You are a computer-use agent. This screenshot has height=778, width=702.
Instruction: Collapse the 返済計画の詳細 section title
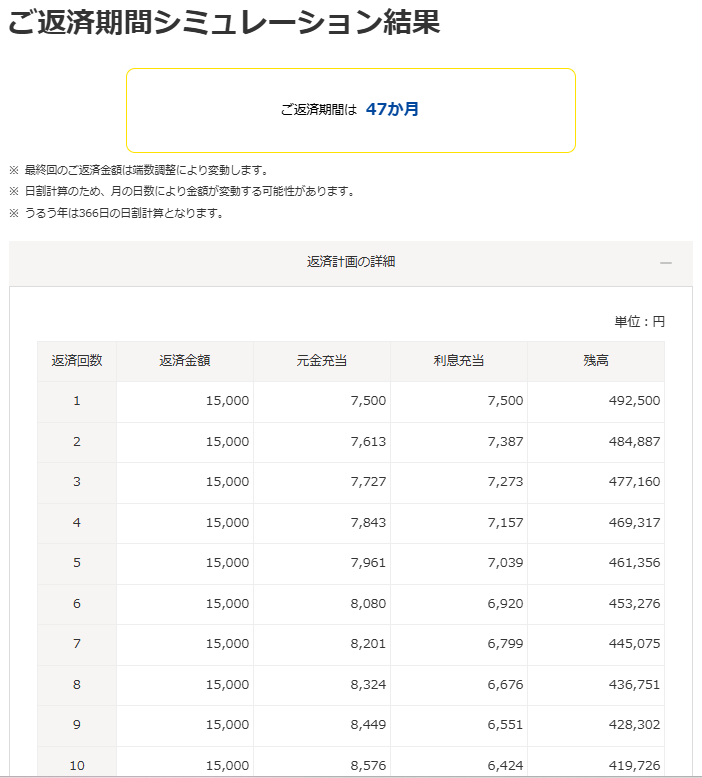click(x=350, y=262)
